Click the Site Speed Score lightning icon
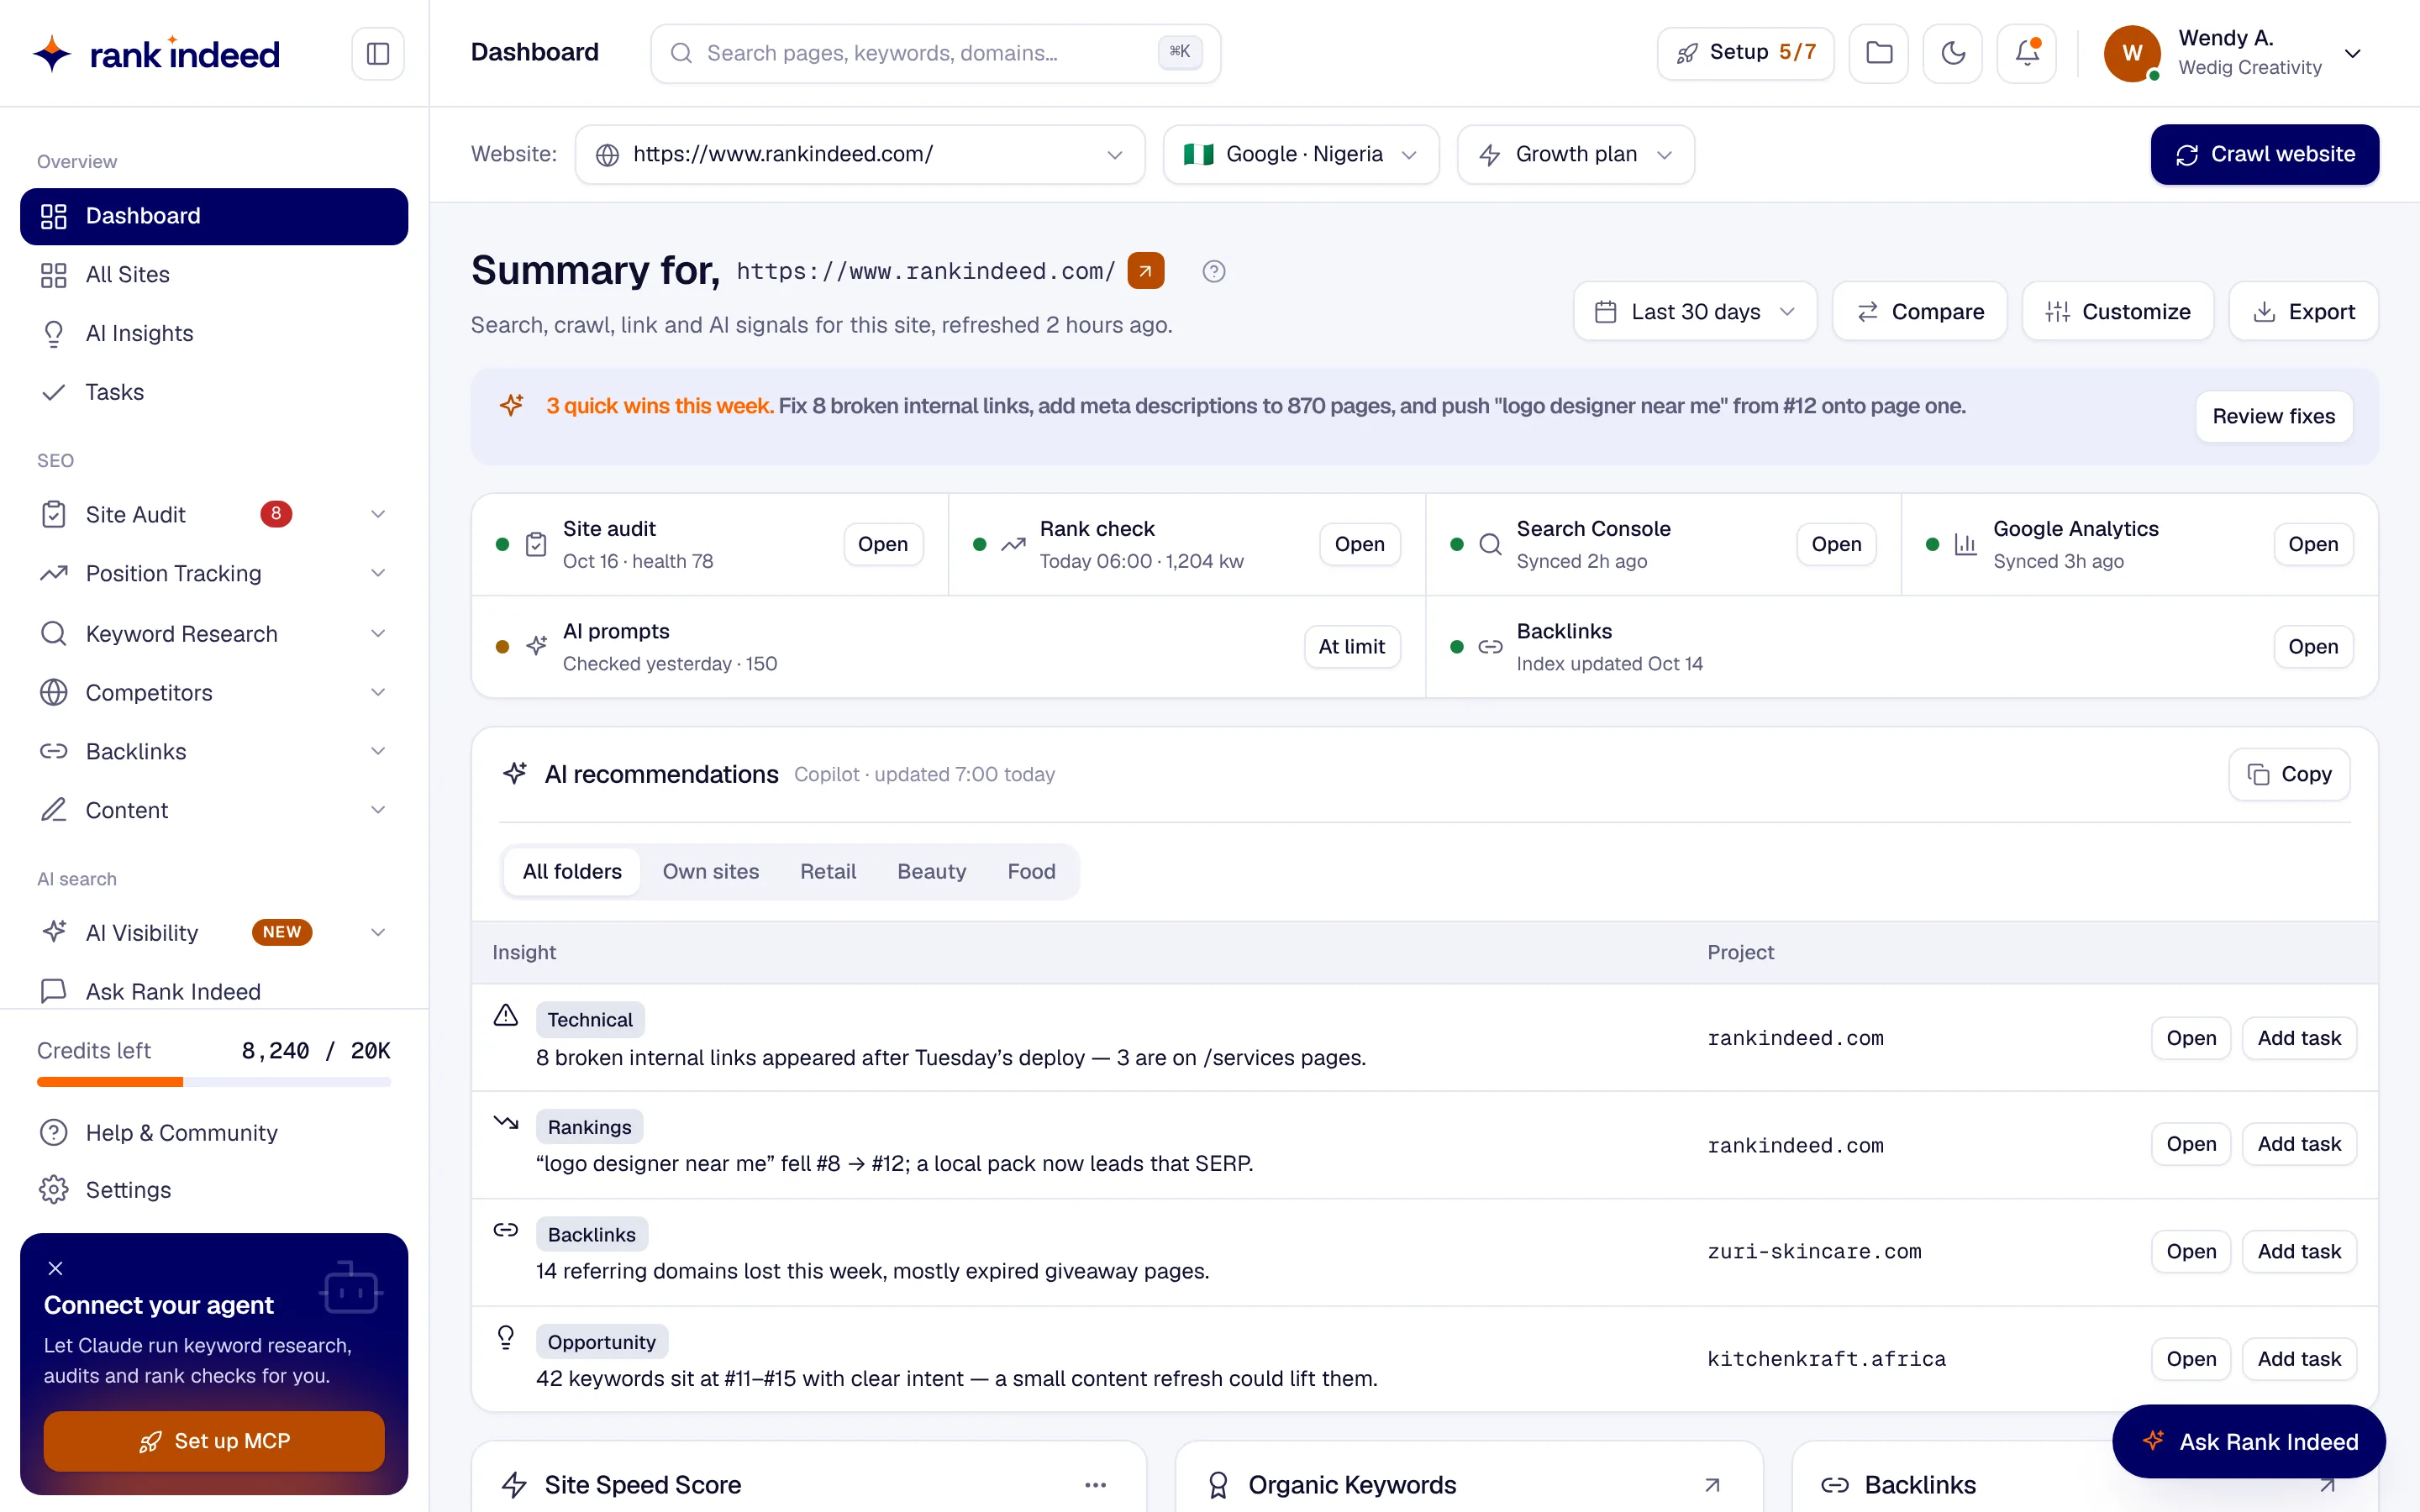 point(514,1485)
